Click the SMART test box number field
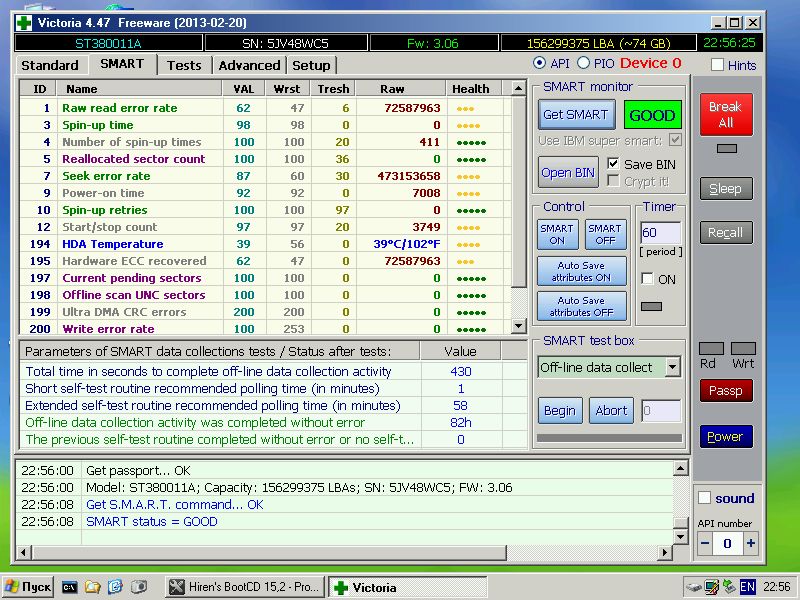This screenshot has width=800, height=600. click(661, 411)
